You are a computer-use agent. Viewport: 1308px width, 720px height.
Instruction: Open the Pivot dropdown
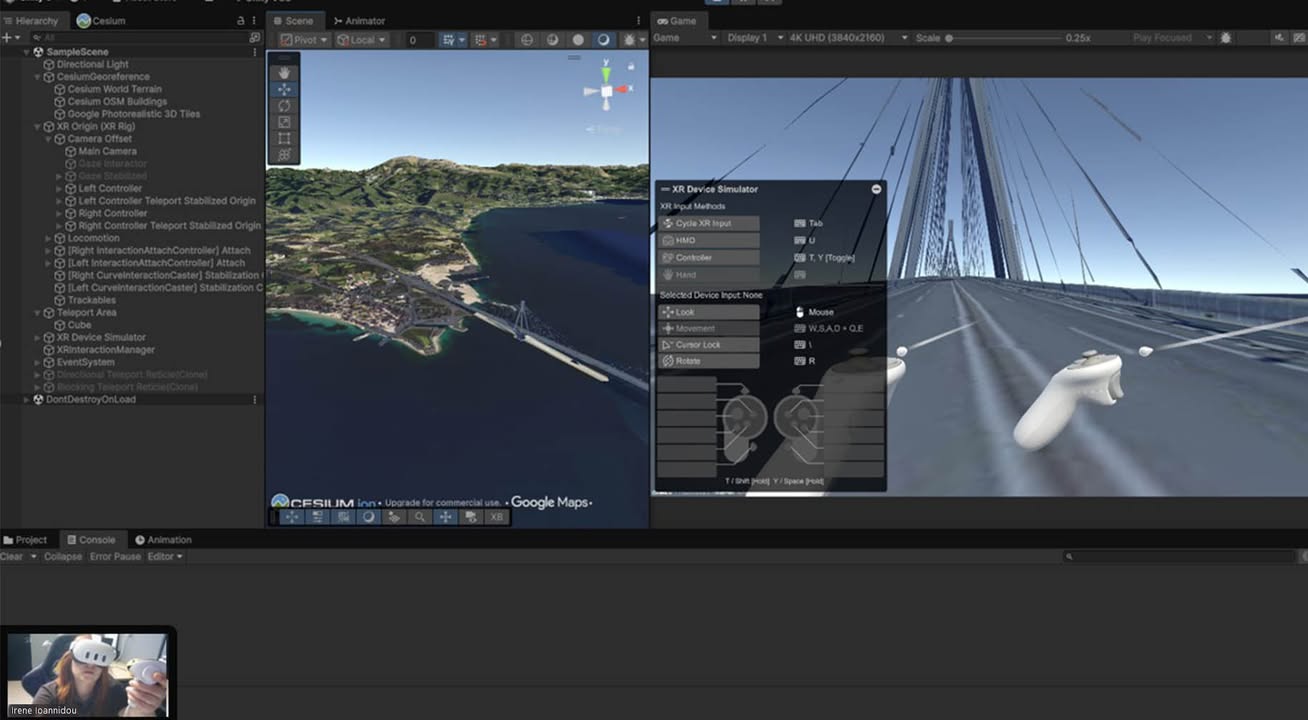point(303,40)
